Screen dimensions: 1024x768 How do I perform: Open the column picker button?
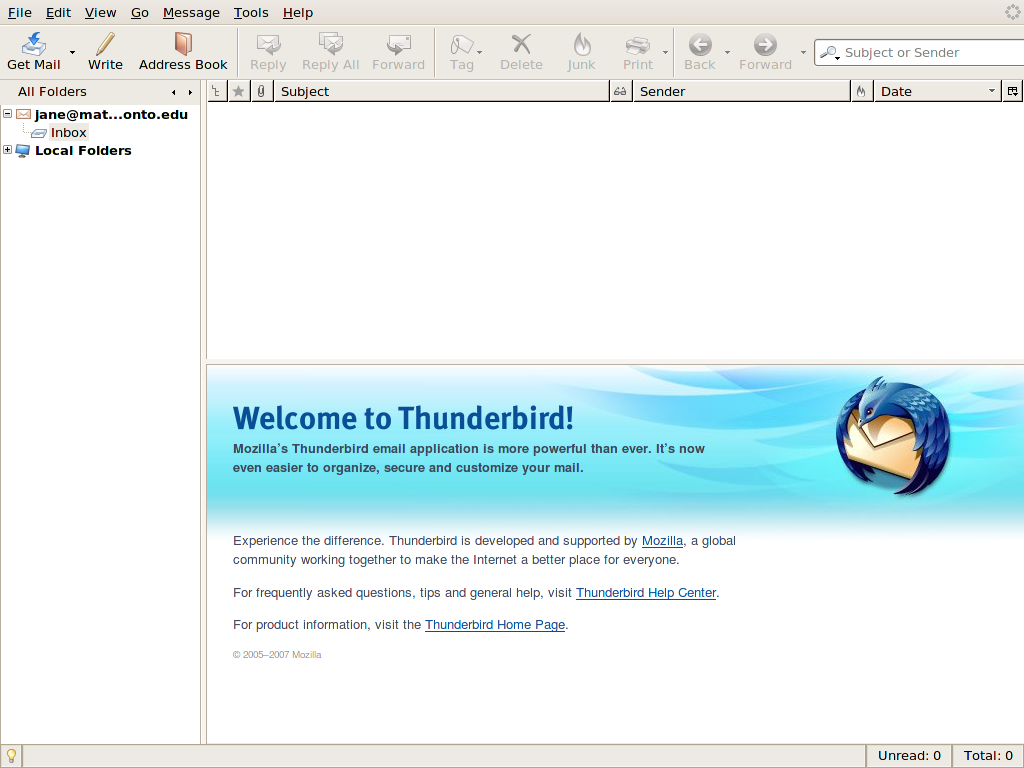point(1013,91)
